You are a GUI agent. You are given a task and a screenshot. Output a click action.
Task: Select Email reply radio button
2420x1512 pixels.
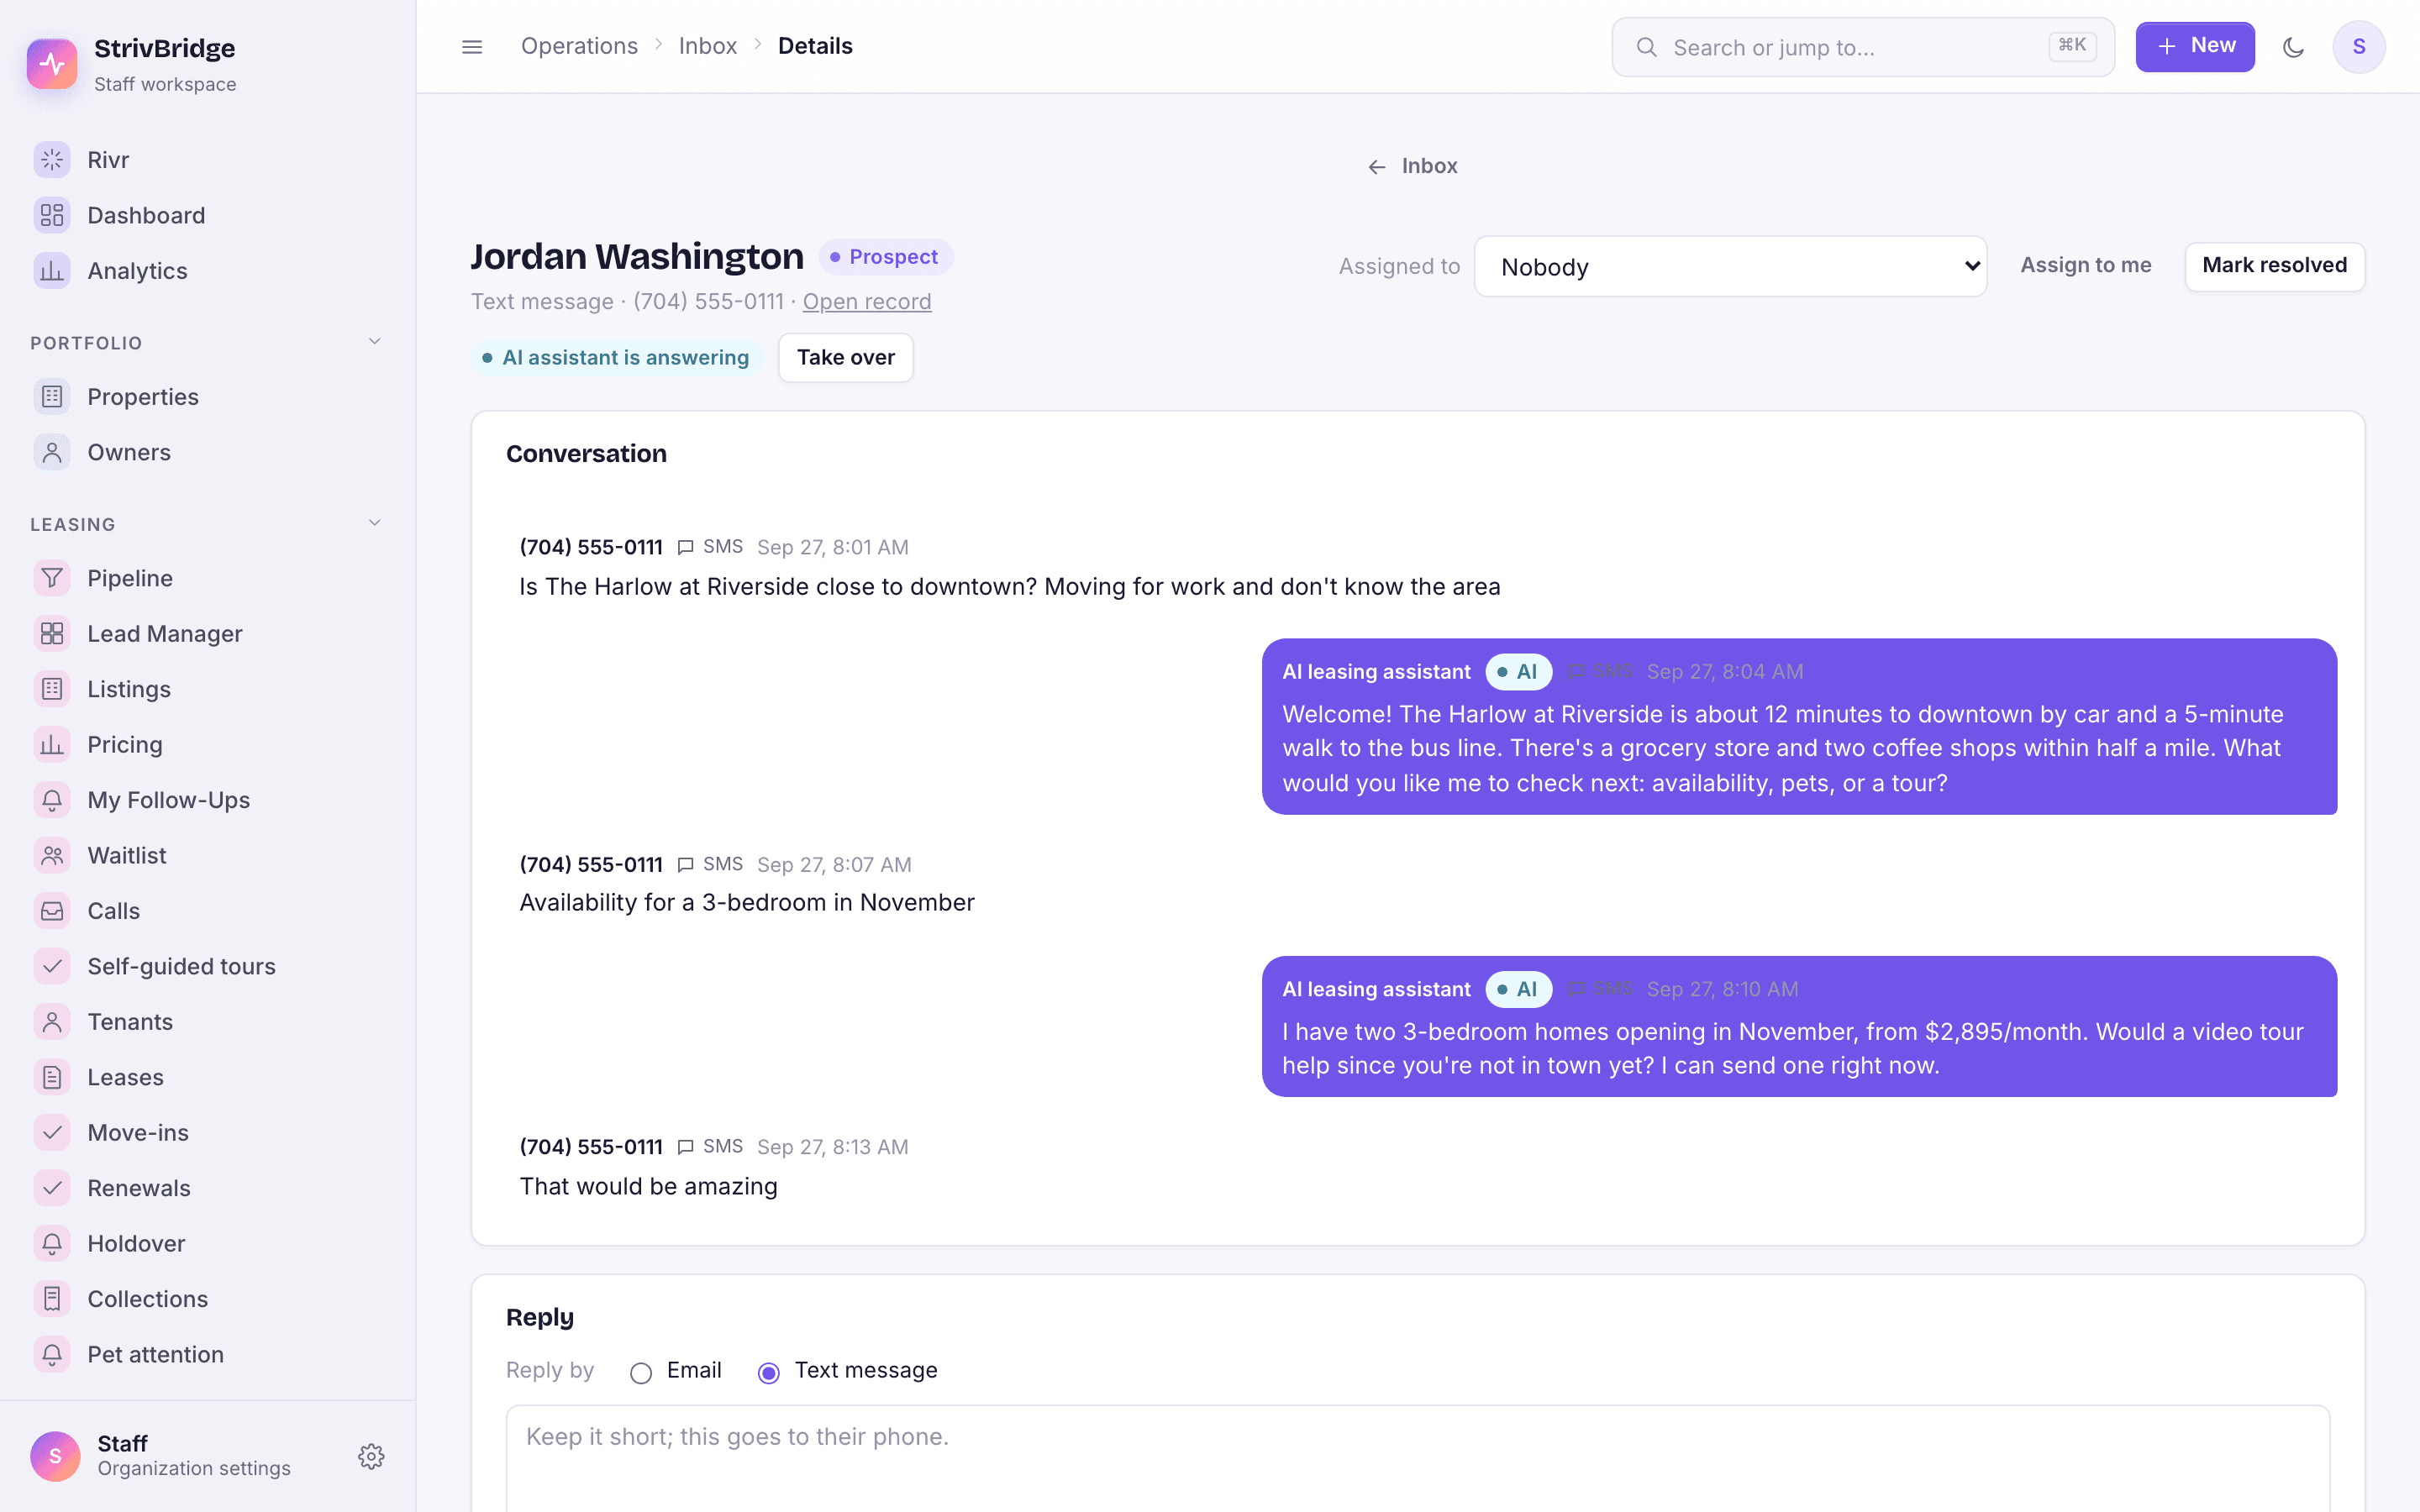pyautogui.click(x=641, y=1372)
